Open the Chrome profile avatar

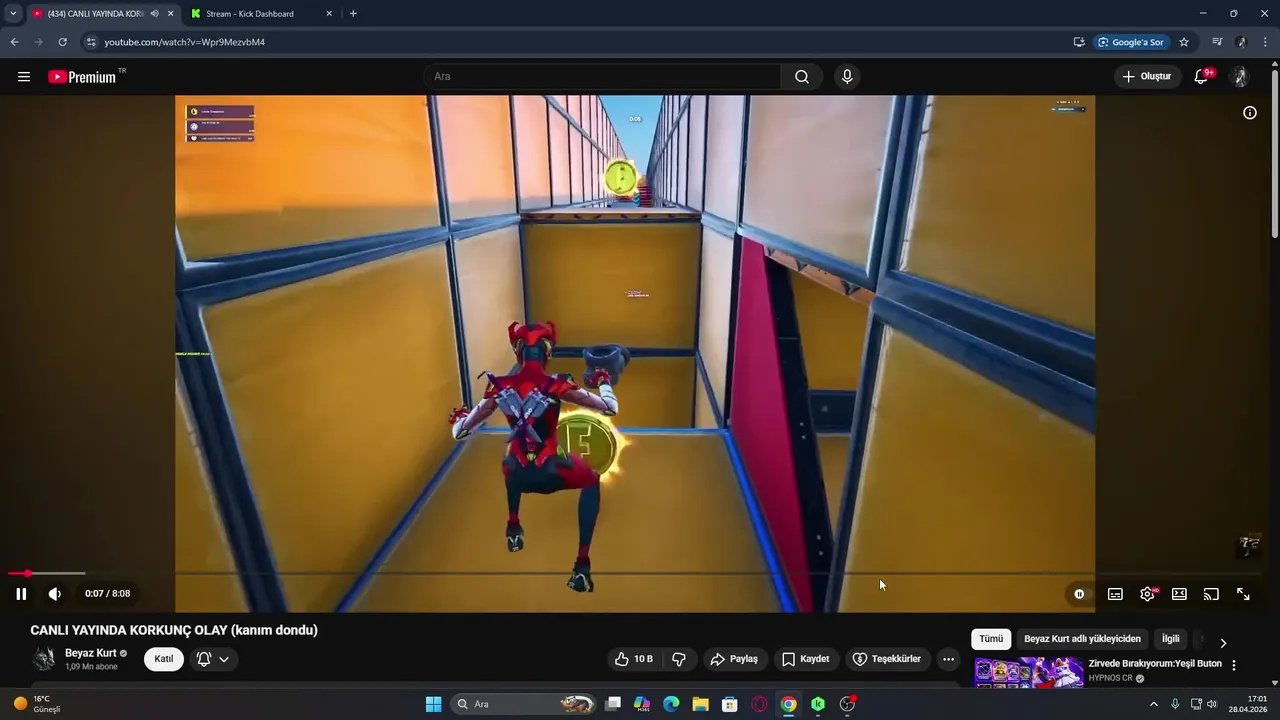(1241, 42)
